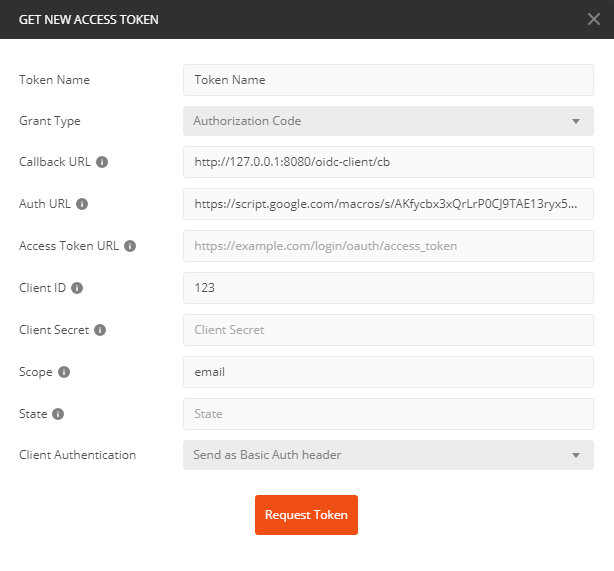Click the Access Token URL info icon

[x=130, y=246]
